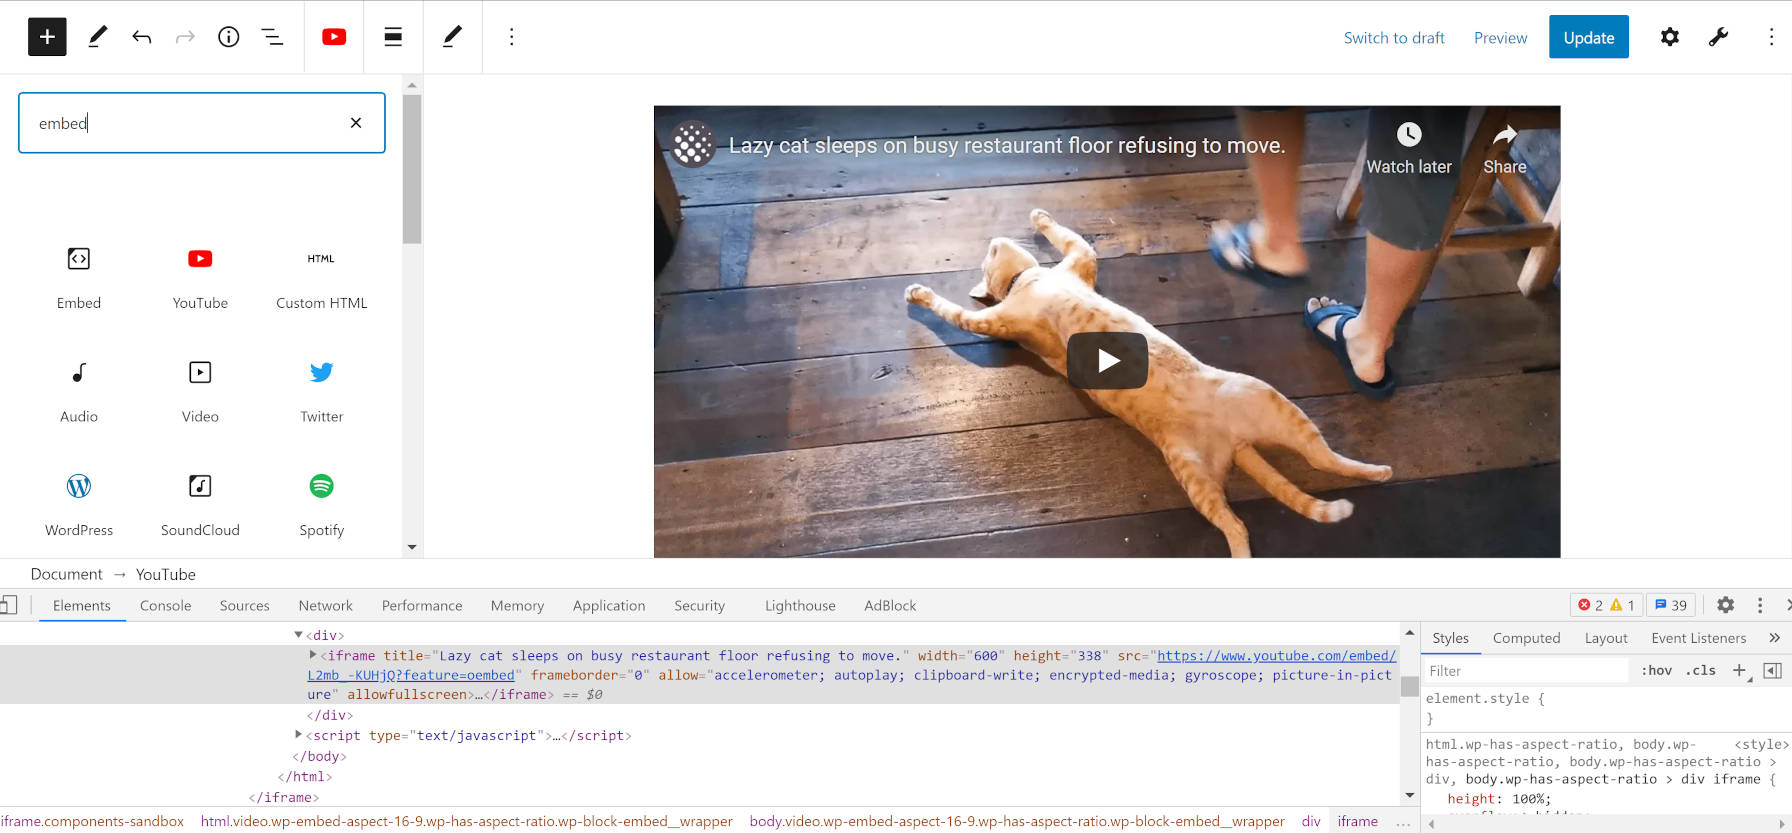Viewport: 1792px width, 833px height.
Task: Show more styles pane tabs
Action: (1774, 638)
